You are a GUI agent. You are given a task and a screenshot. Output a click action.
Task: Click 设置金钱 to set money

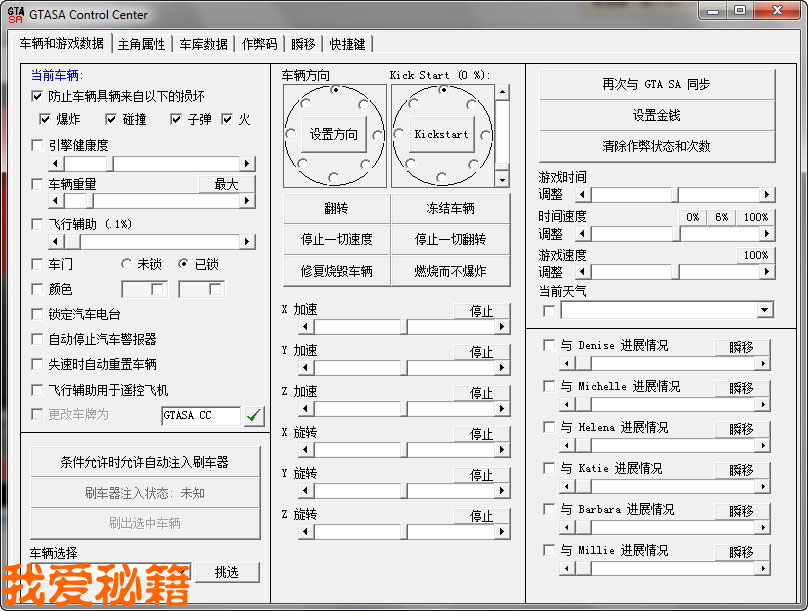pos(656,115)
